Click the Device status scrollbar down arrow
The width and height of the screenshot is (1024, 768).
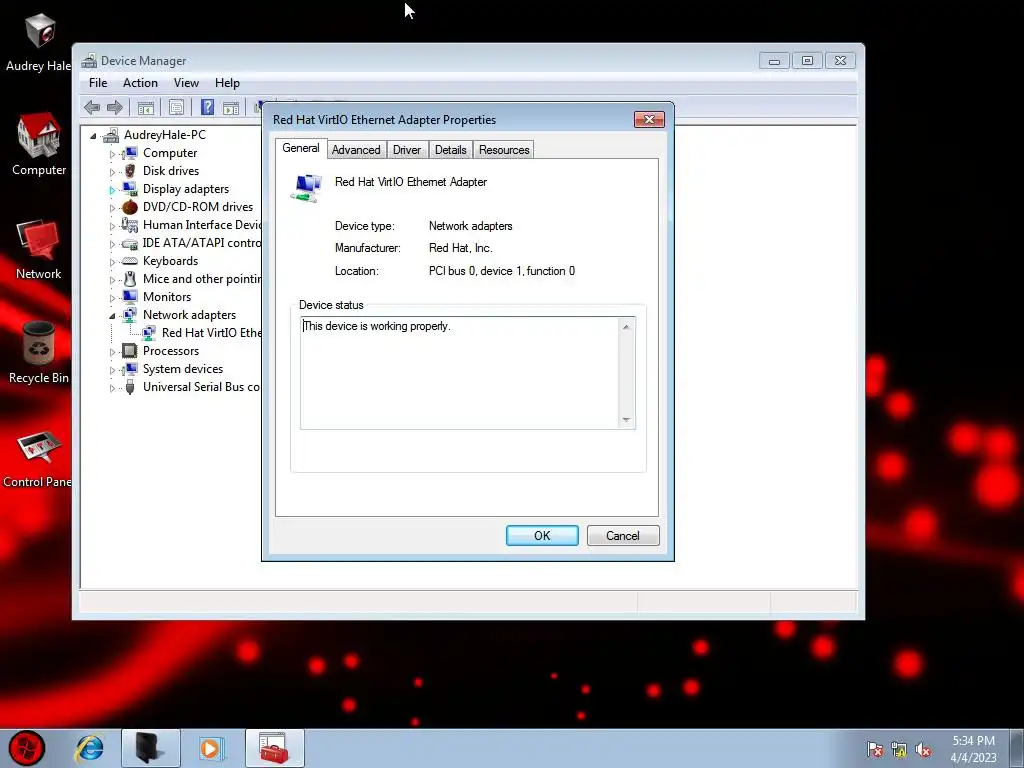point(626,419)
